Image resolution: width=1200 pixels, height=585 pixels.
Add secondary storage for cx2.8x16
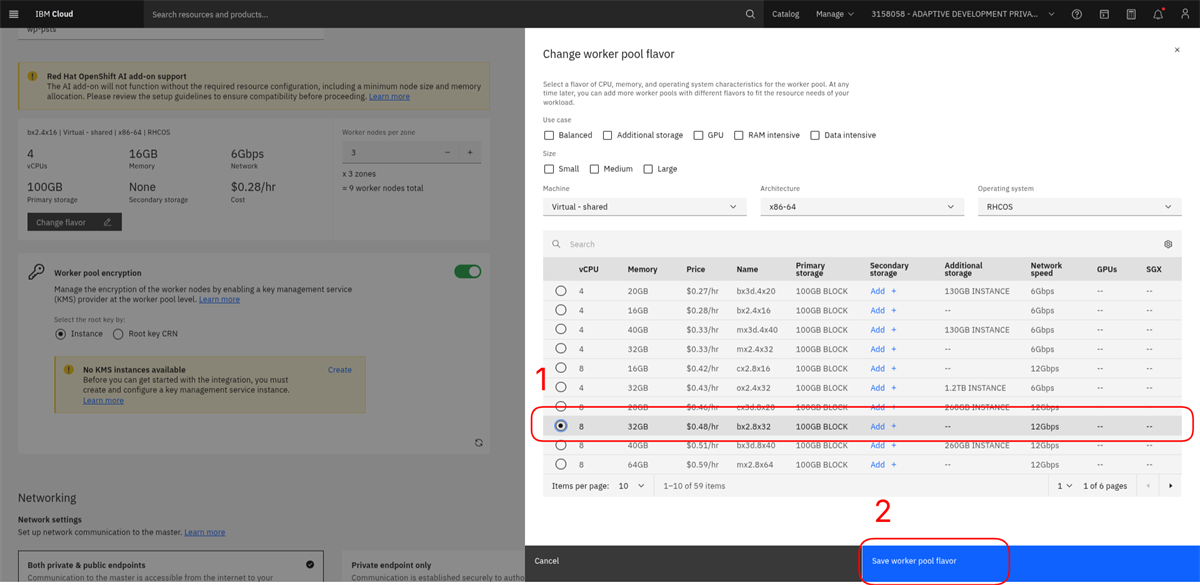883,368
